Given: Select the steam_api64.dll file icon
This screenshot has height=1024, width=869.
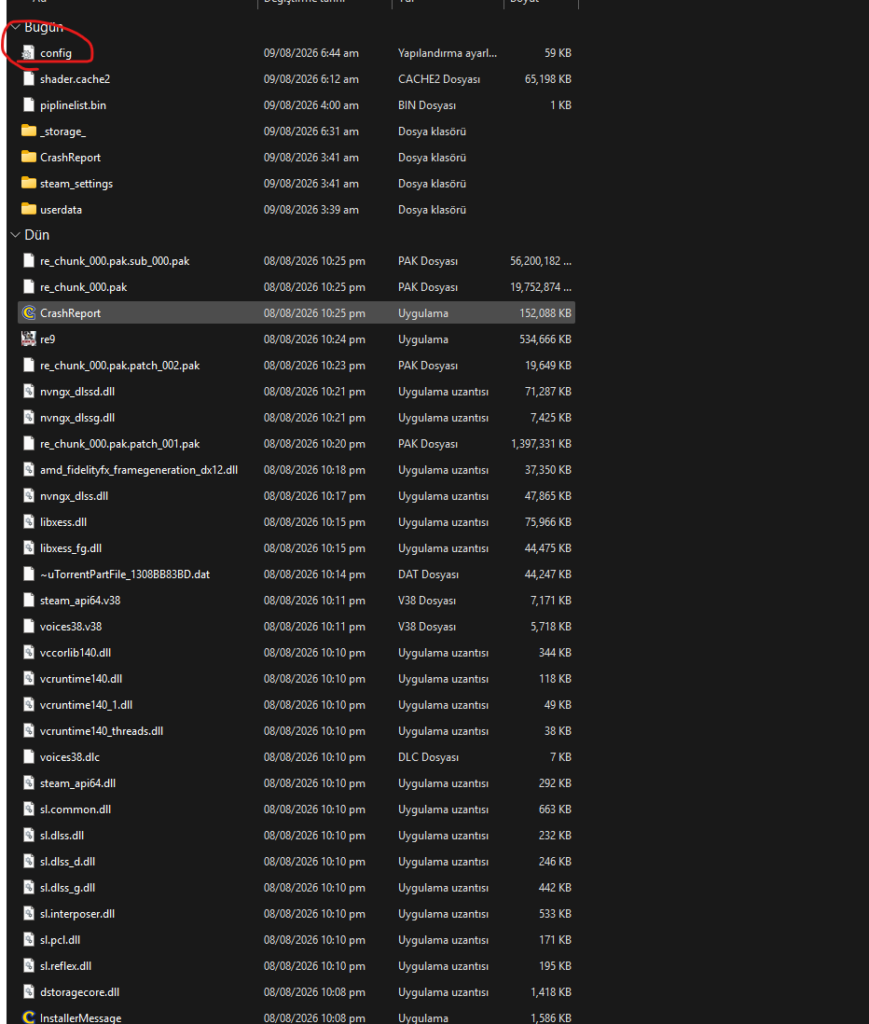Looking at the screenshot, I should 28,783.
